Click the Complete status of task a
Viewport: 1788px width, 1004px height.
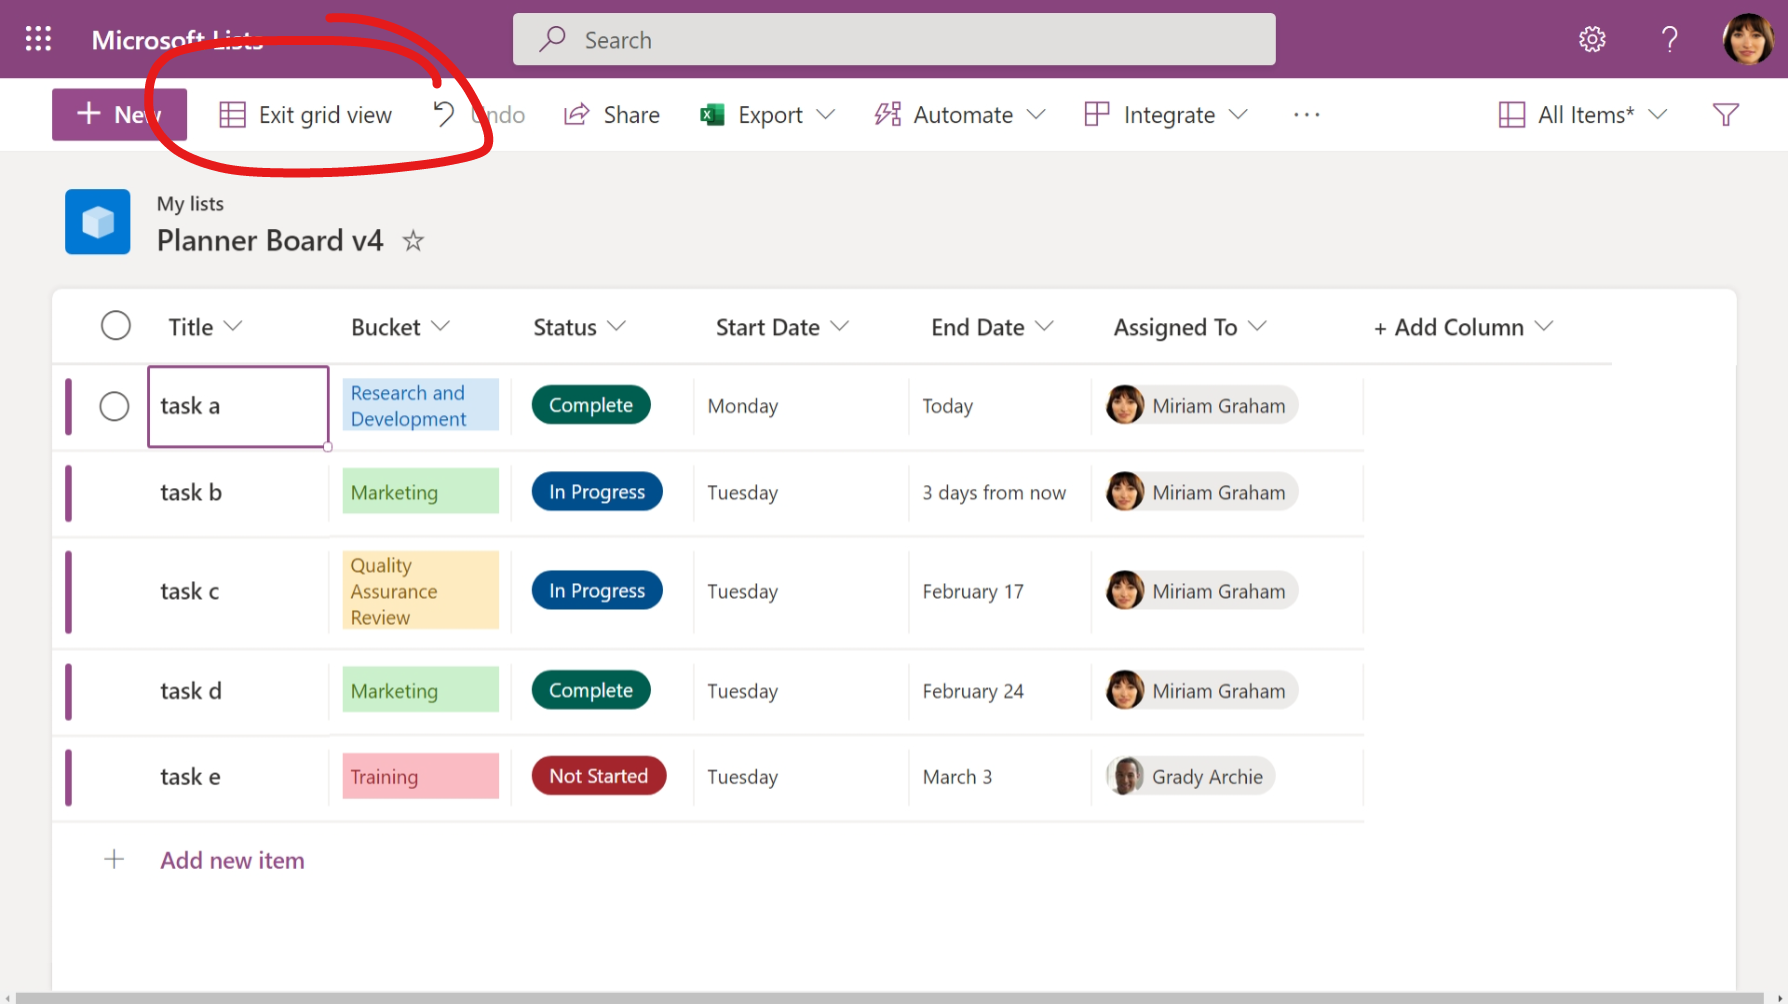[x=591, y=405]
